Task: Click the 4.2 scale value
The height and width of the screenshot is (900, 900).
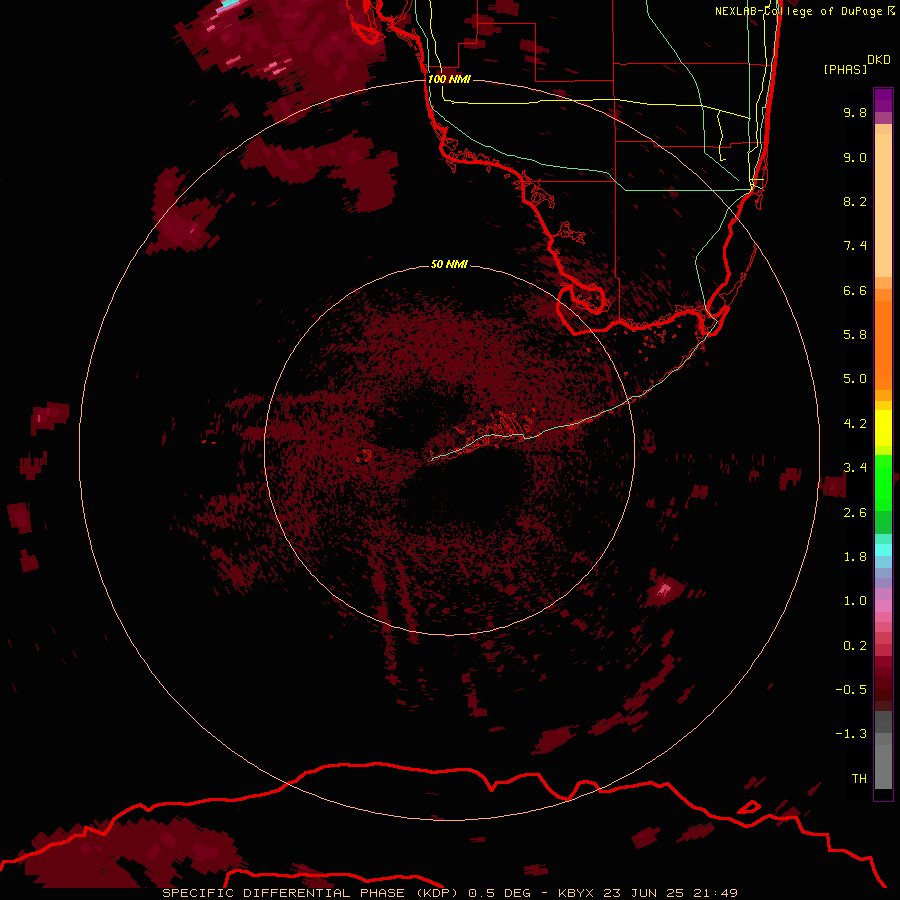Action: tap(855, 424)
